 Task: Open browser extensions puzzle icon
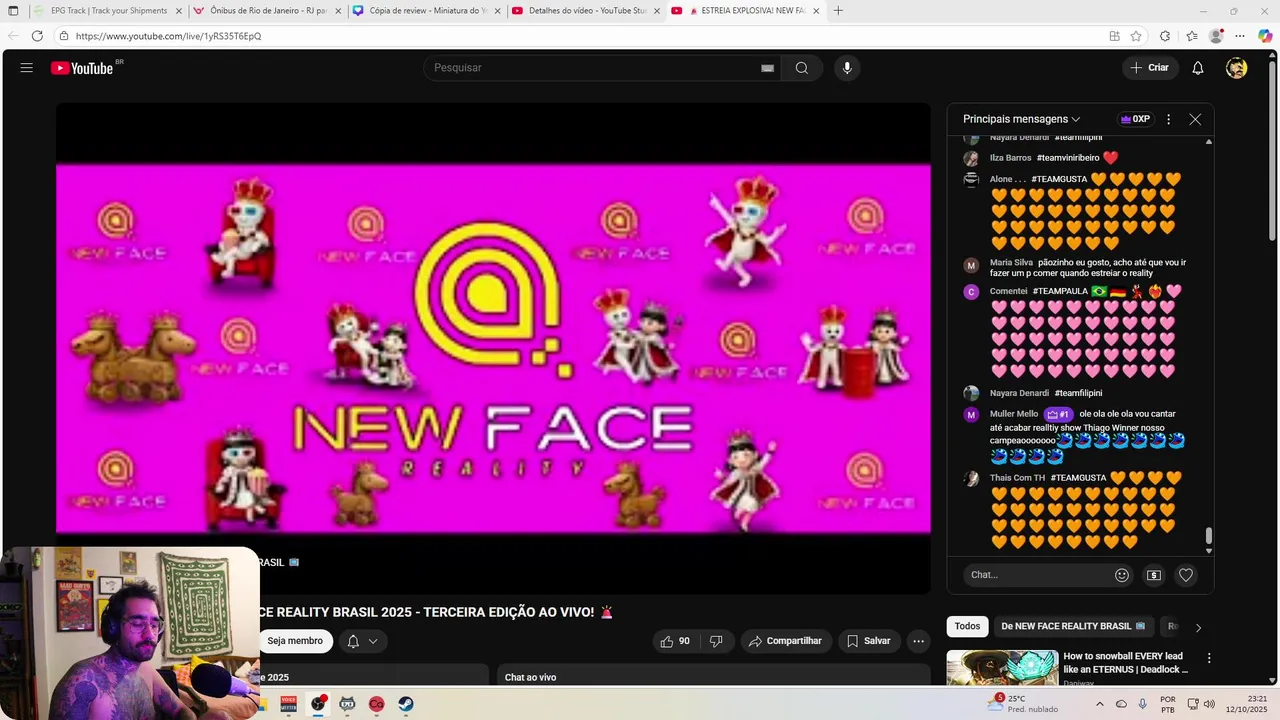click(x=1165, y=36)
